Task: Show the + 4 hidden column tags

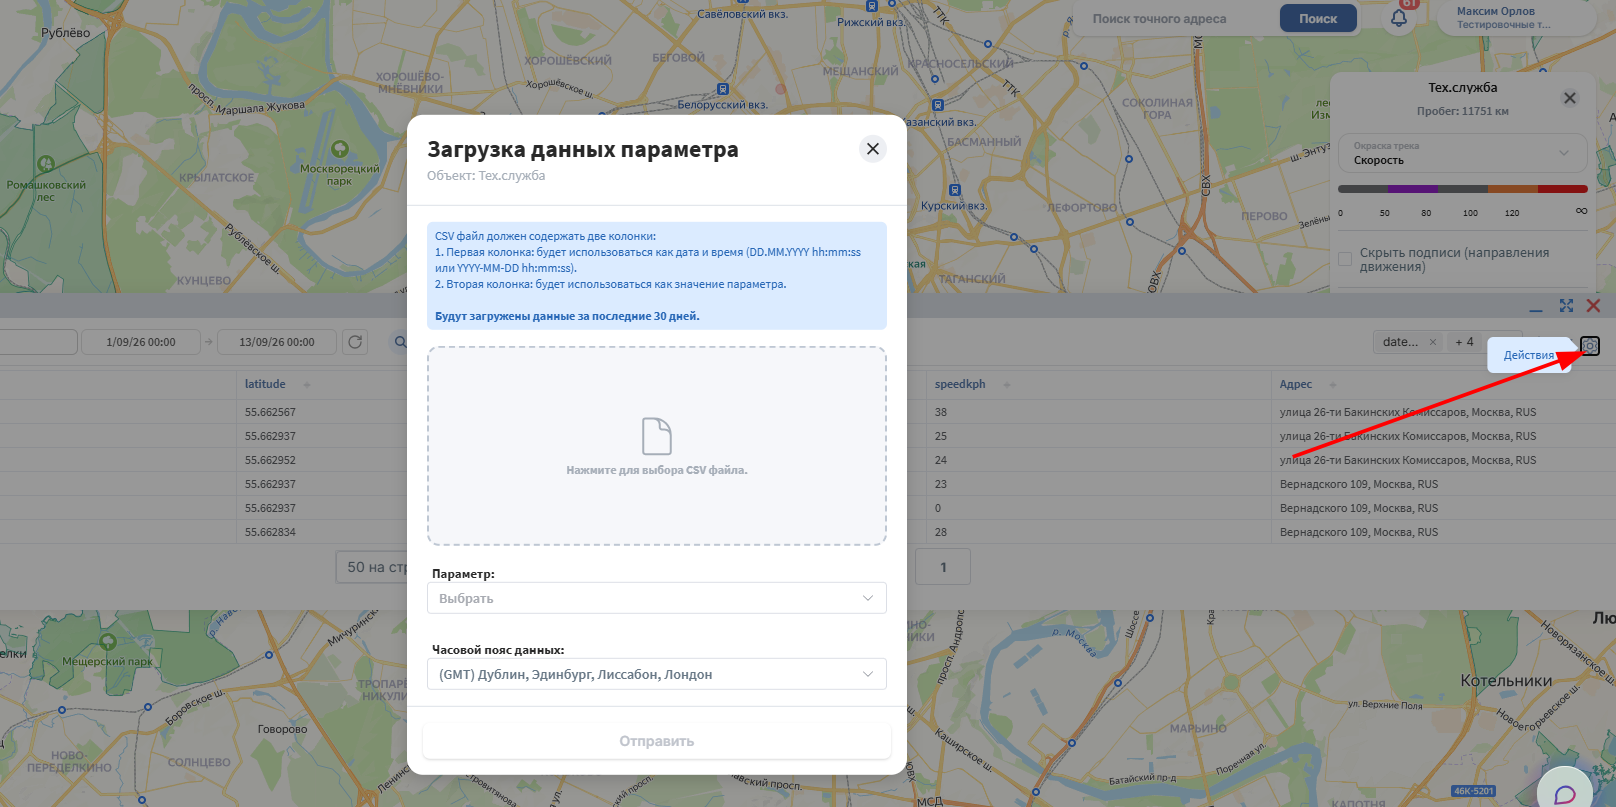Action: (x=1464, y=342)
